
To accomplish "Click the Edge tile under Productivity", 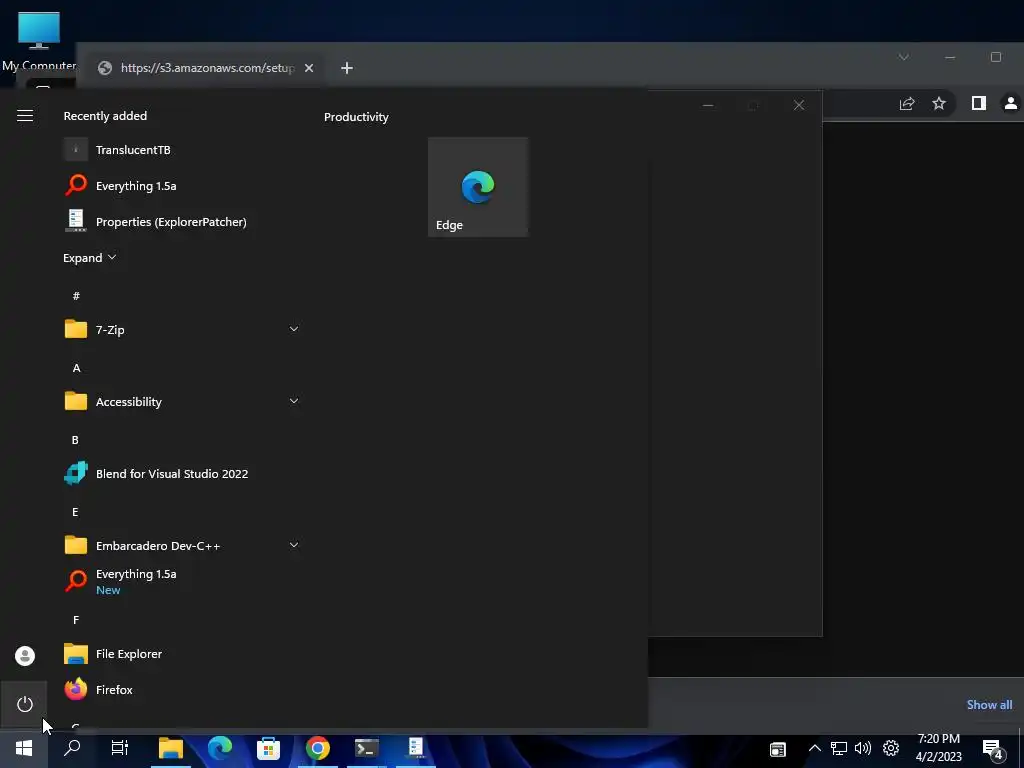I will 478,187.
